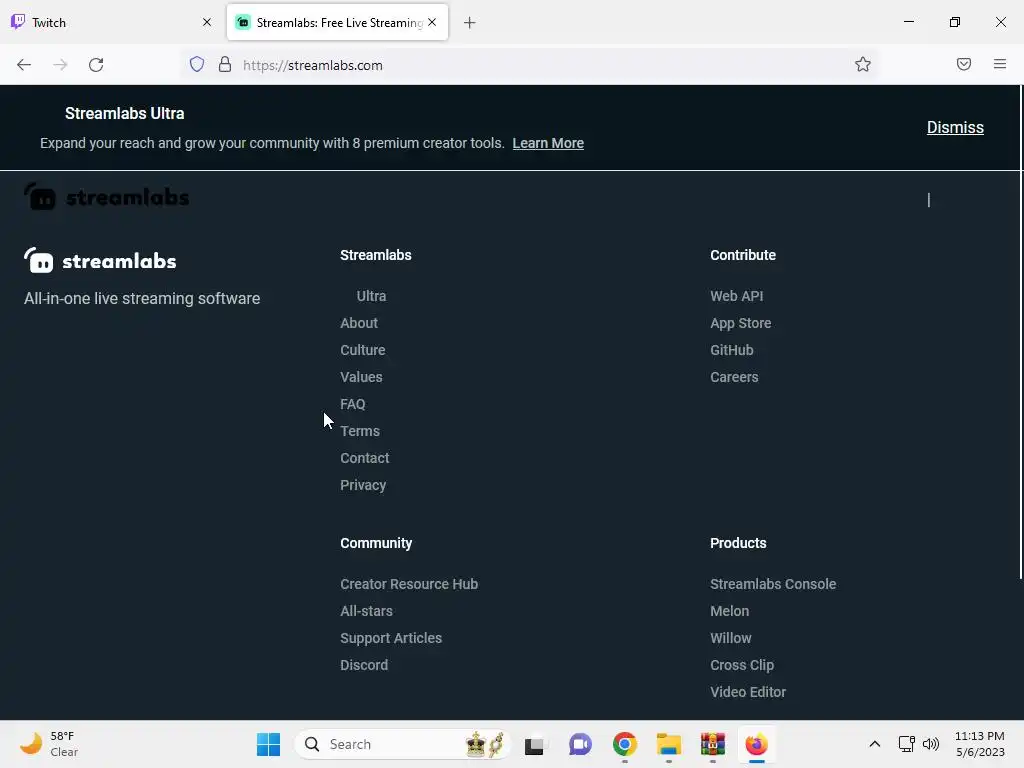Screen dimensions: 1024x768
Task: Open the Video Editor link
Action: click(748, 692)
